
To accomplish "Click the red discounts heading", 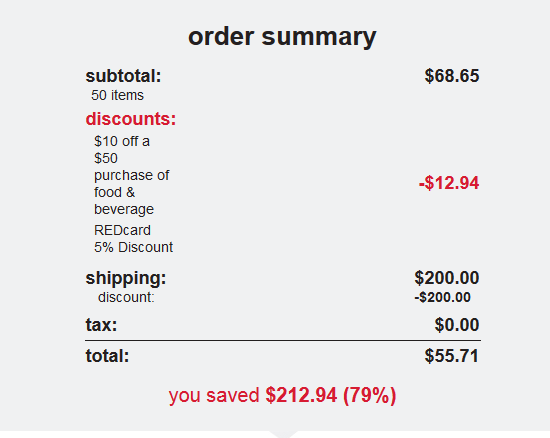I will 130,119.
